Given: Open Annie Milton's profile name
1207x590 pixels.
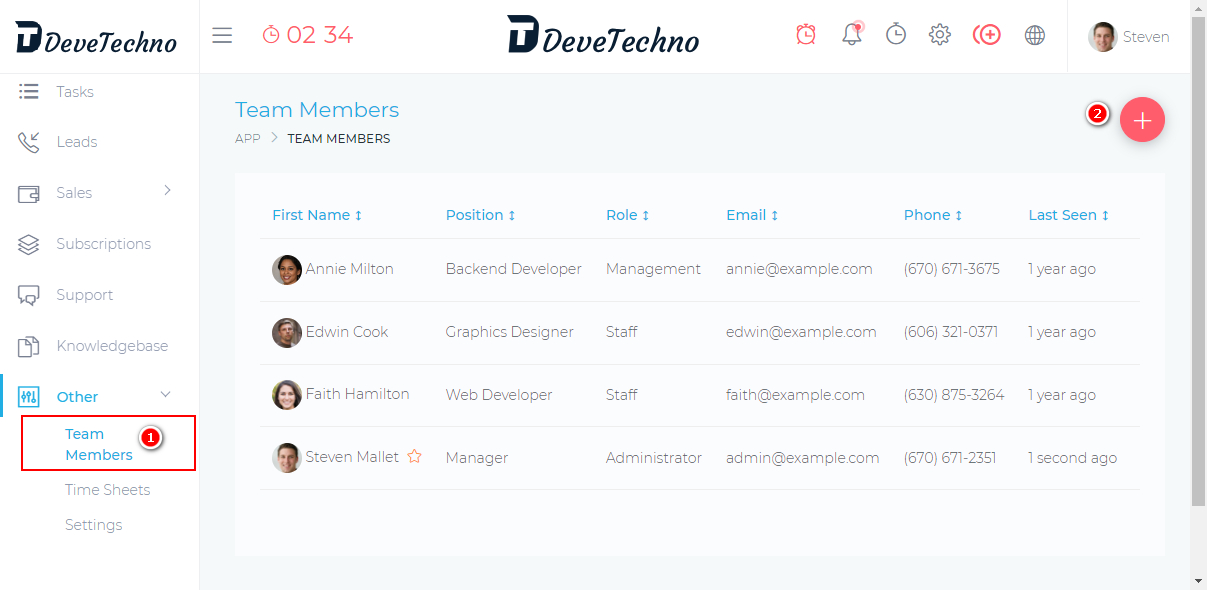Looking at the screenshot, I should pos(350,269).
